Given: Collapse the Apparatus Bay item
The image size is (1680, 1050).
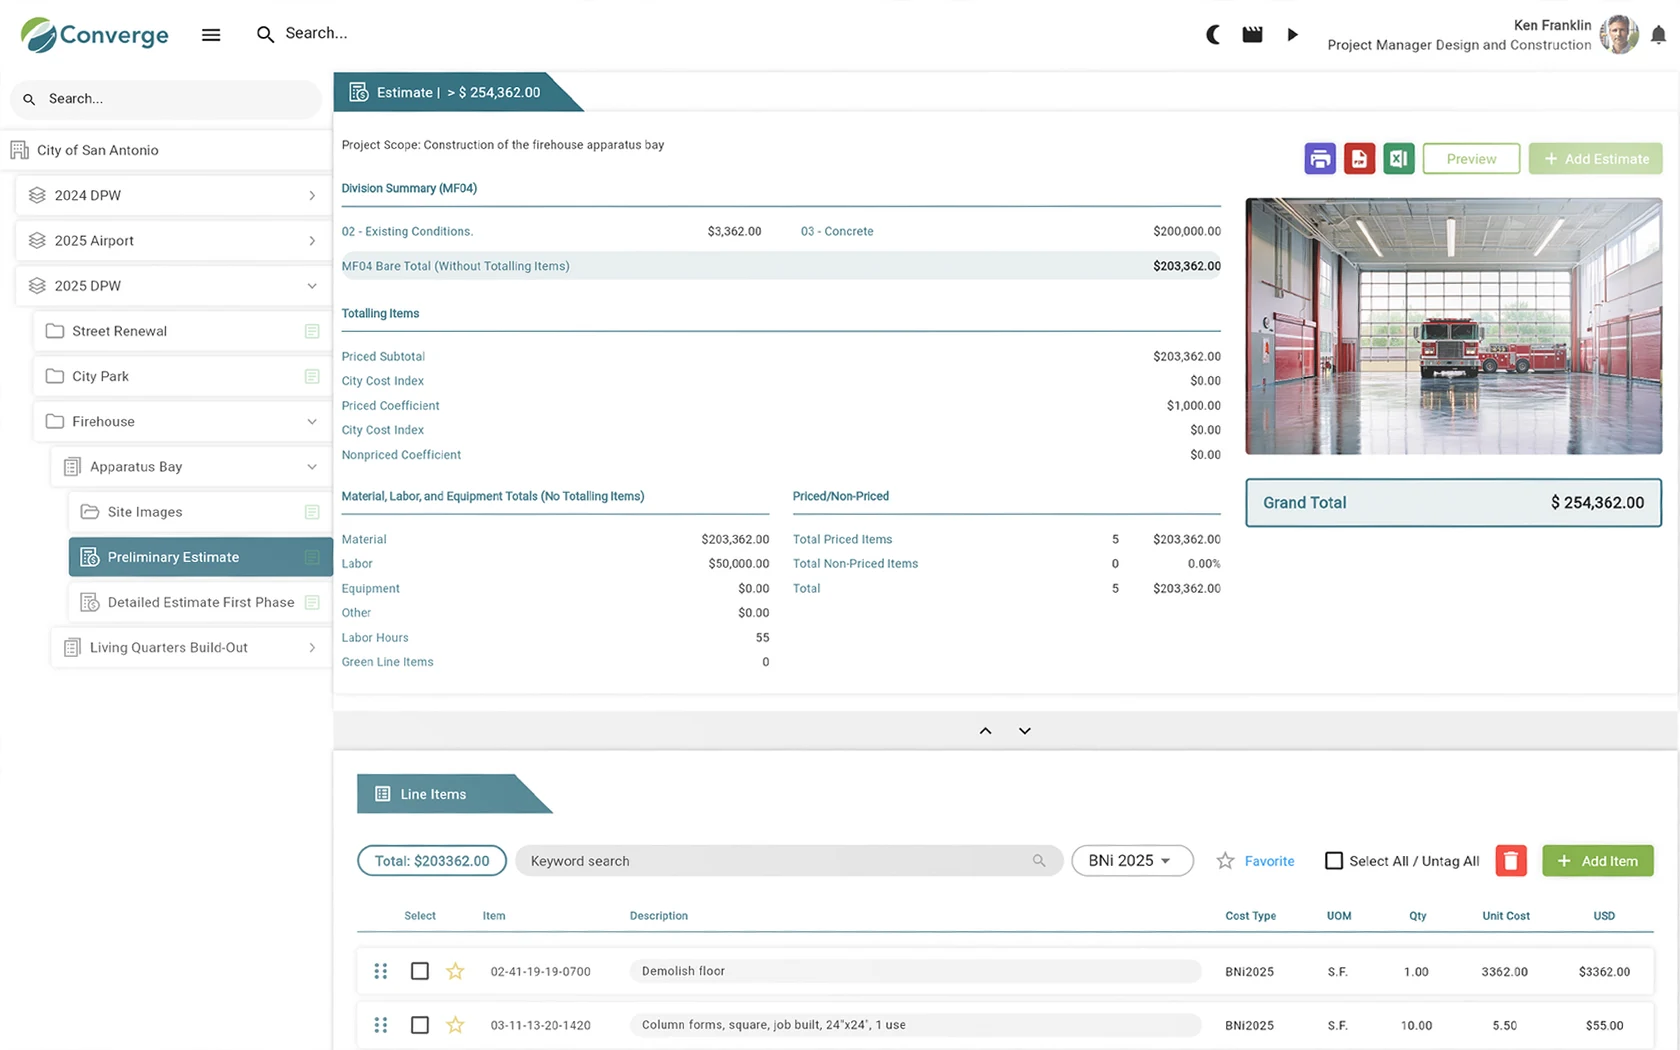Looking at the screenshot, I should click(312, 467).
